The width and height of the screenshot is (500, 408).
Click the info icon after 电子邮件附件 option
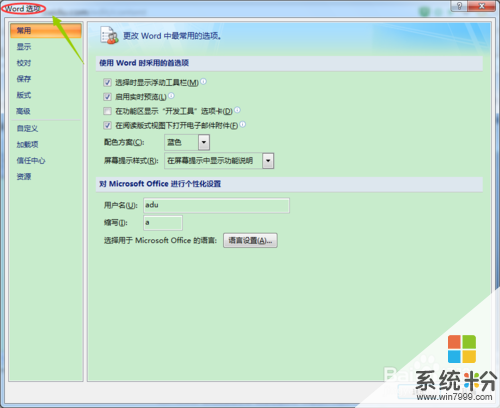point(243,124)
